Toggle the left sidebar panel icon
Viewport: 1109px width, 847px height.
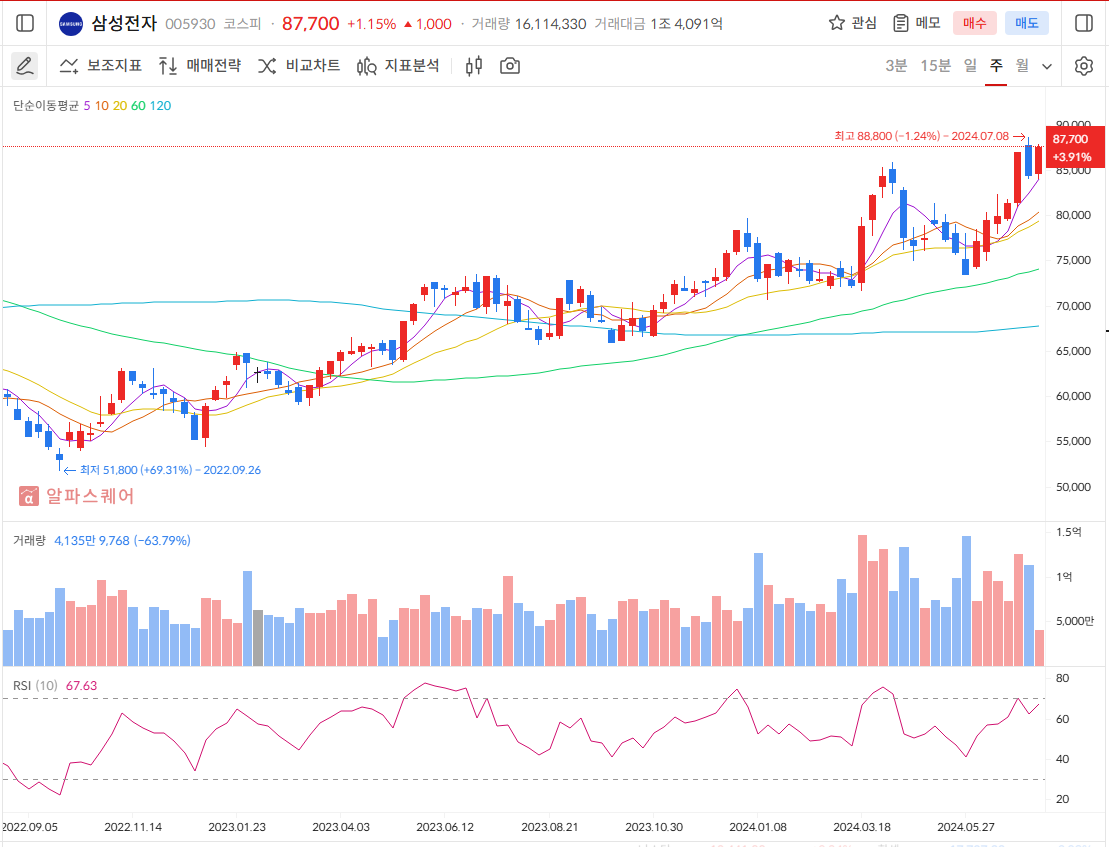pos(25,23)
